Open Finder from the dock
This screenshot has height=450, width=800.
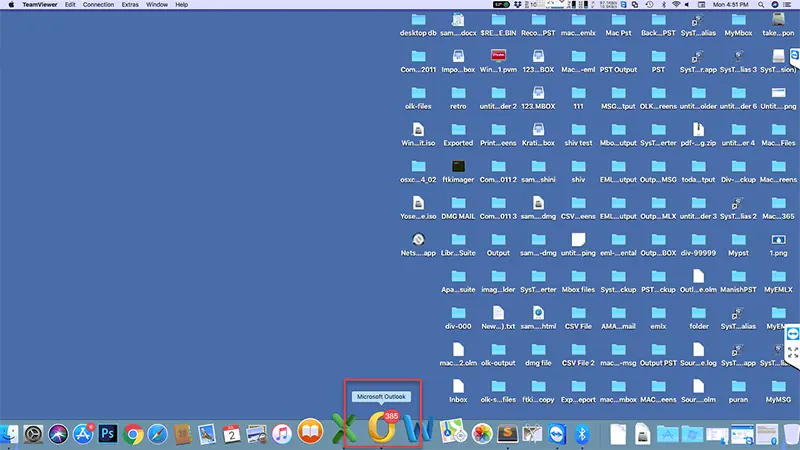8,434
